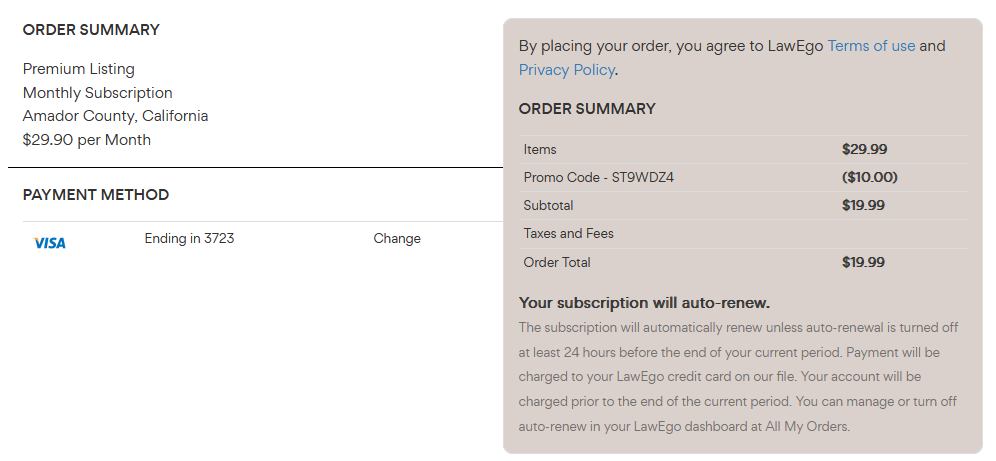Click the Monthly Subscription line
The image size is (996, 461).
point(97,93)
